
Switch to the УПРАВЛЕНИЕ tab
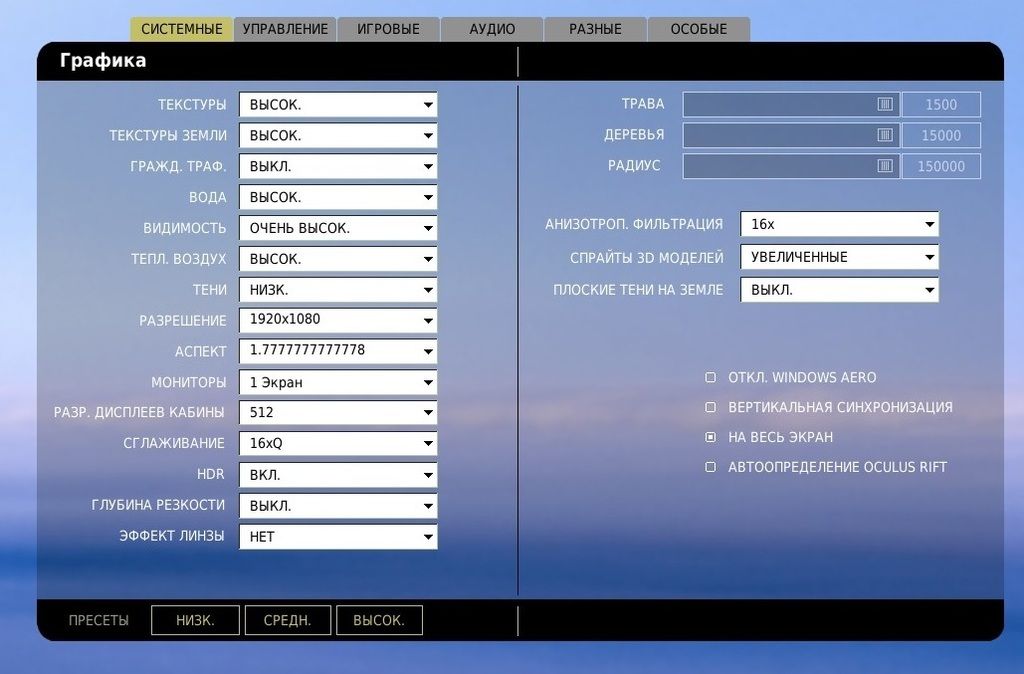285,28
